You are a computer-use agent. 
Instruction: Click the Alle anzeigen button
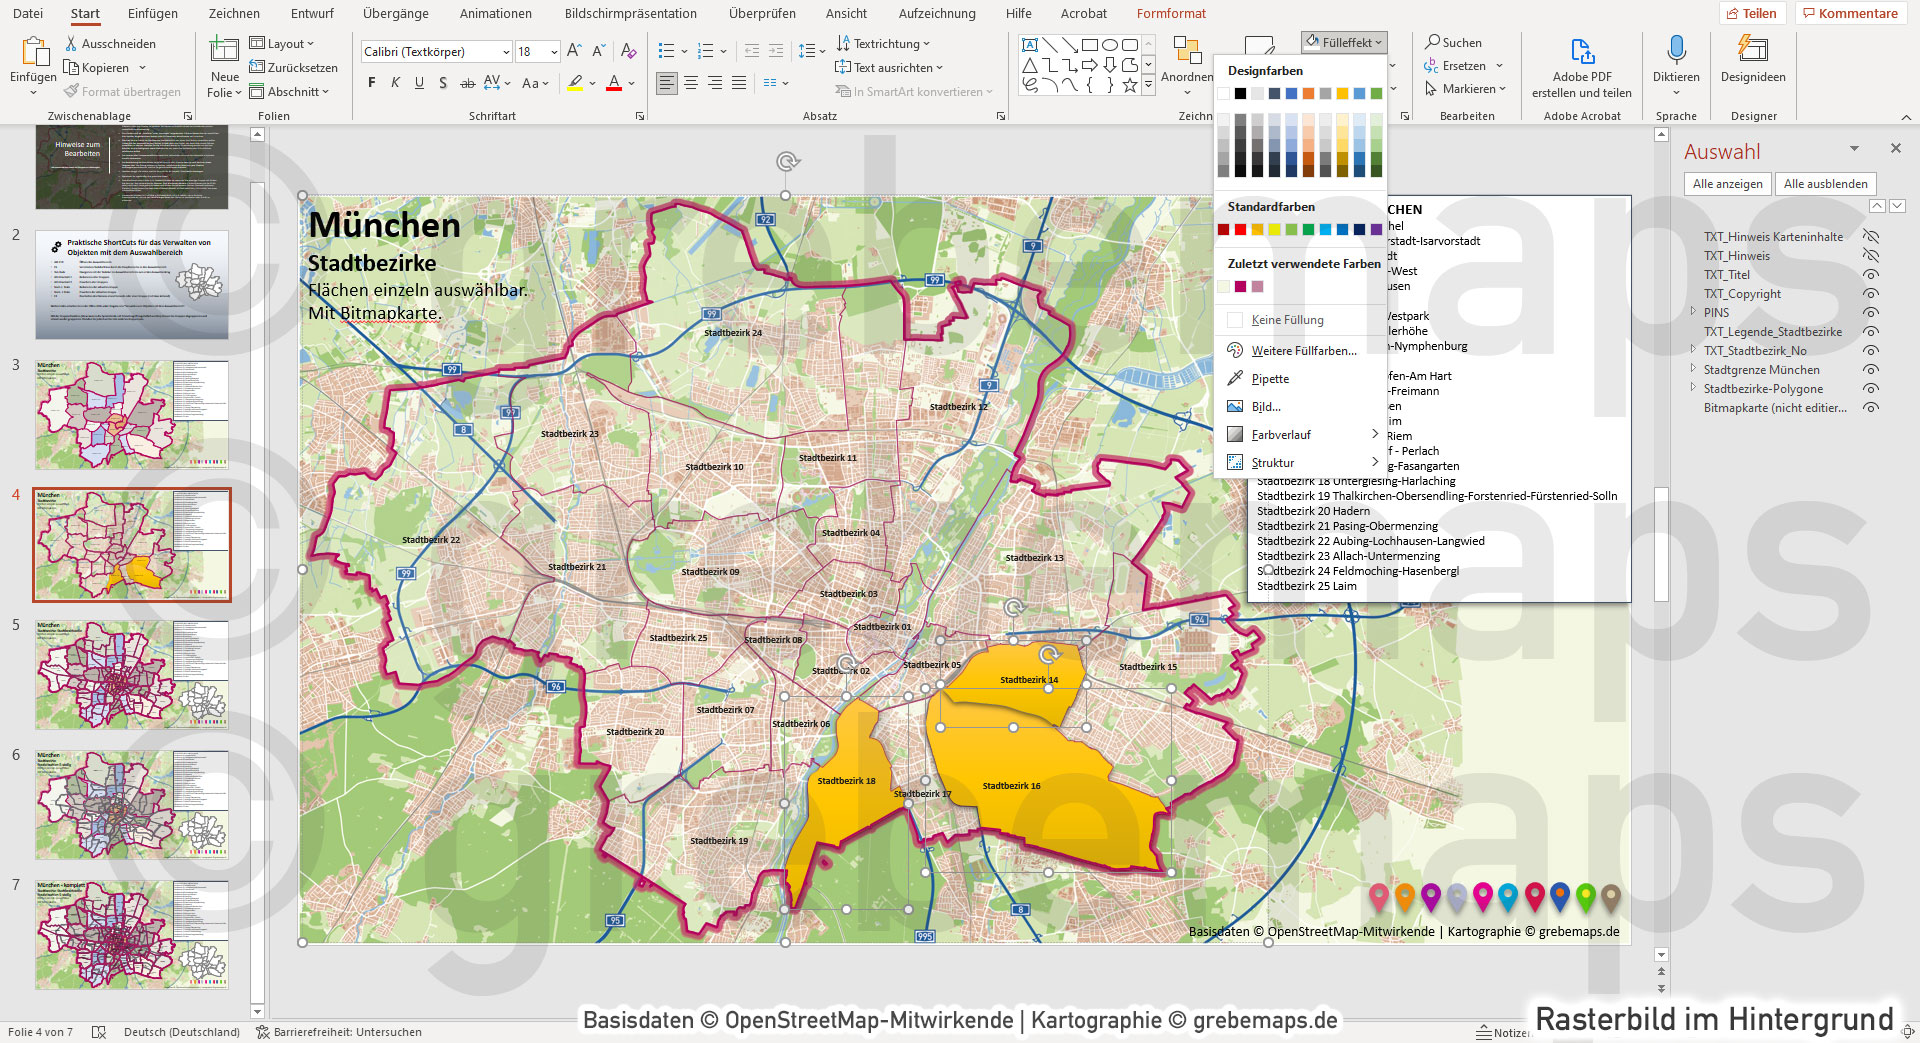[1727, 183]
